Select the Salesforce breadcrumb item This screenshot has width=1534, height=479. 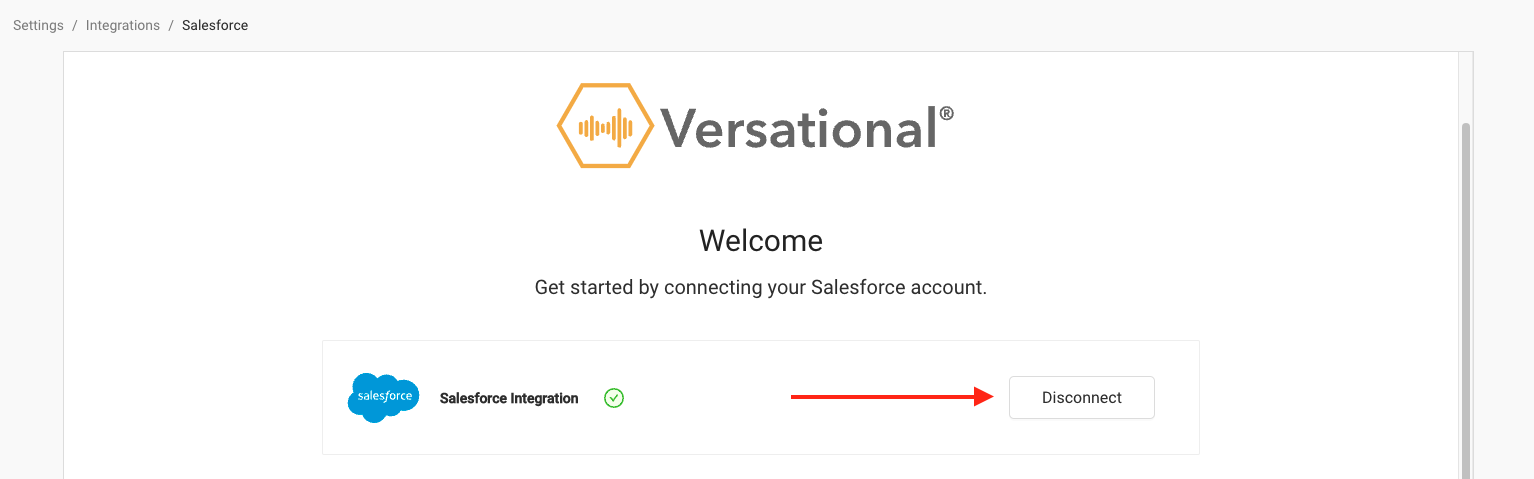(x=215, y=25)
